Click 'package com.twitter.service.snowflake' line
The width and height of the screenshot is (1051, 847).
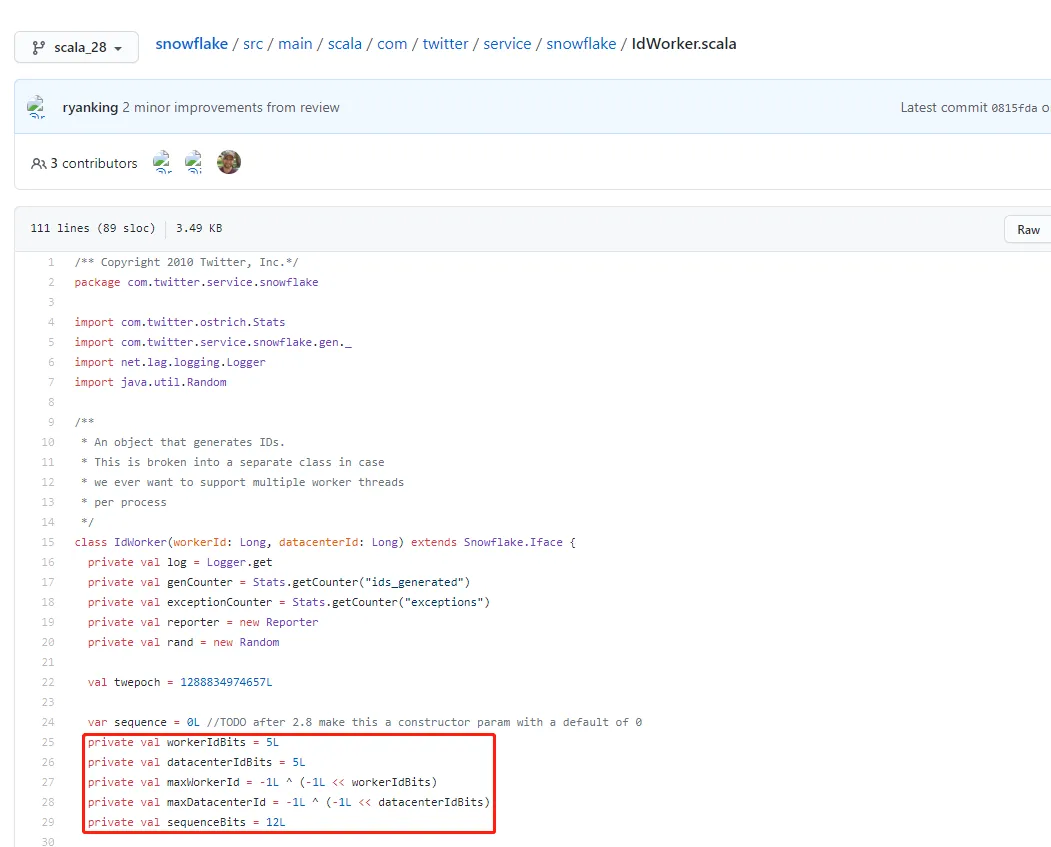pyautogui.click(x=196, y=283)
